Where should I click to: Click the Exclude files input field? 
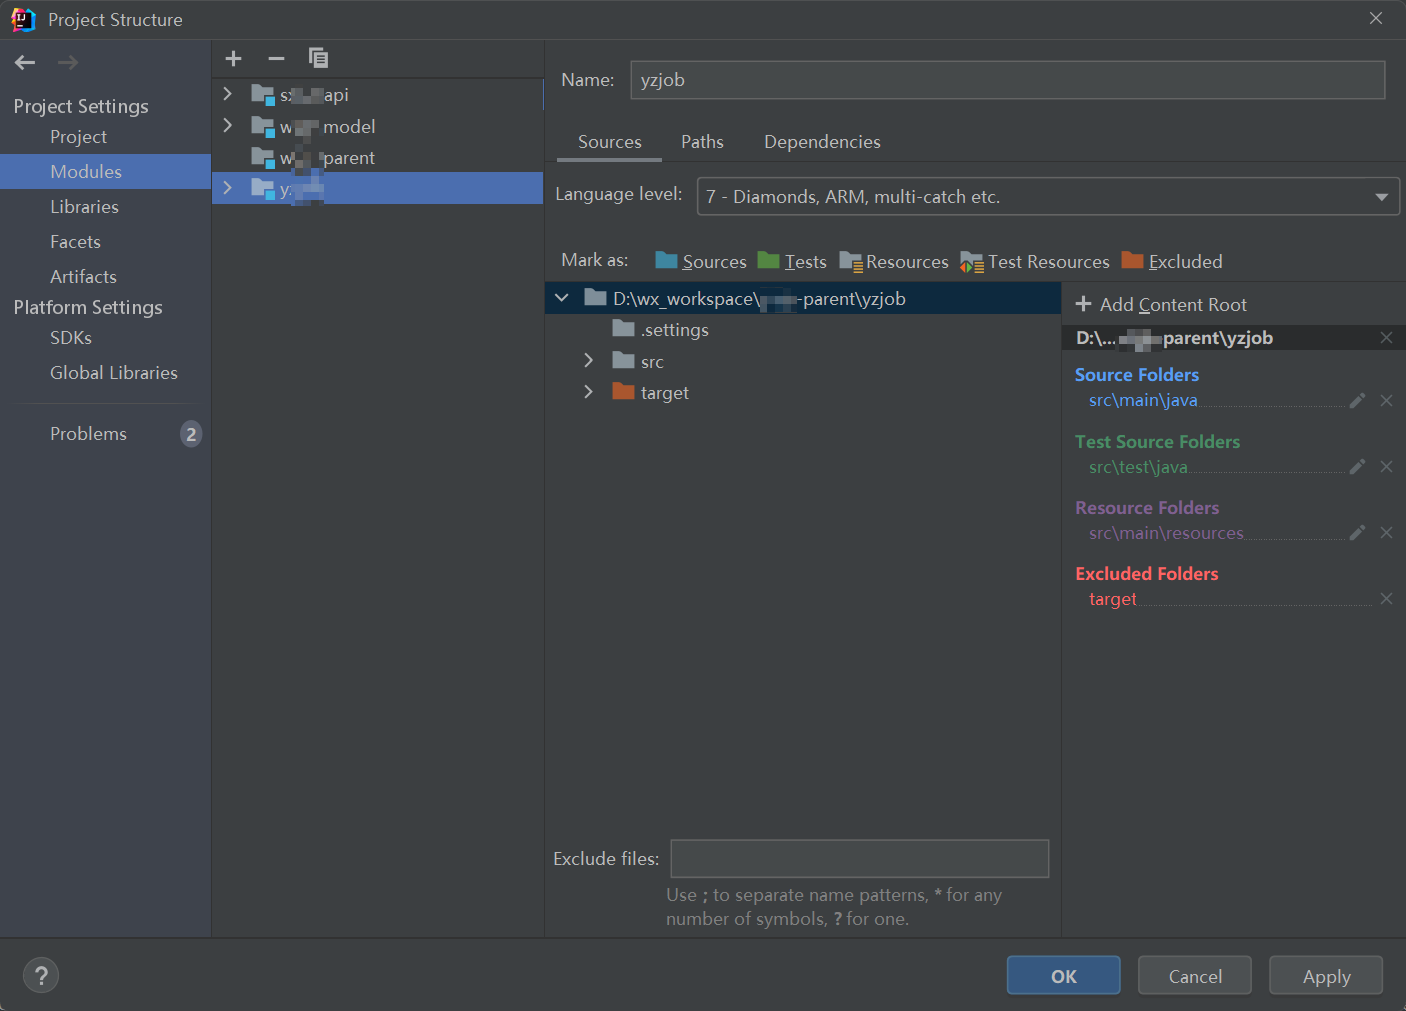pyautogui.click(x=859, y=858)
